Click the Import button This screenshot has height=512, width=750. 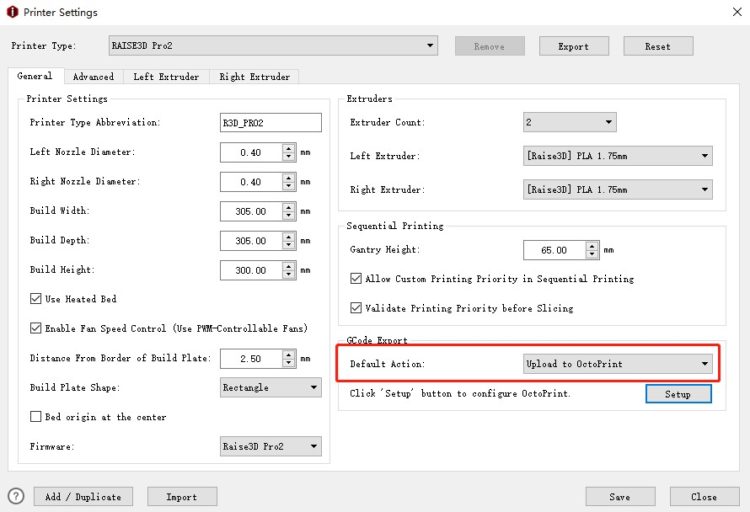182,497
